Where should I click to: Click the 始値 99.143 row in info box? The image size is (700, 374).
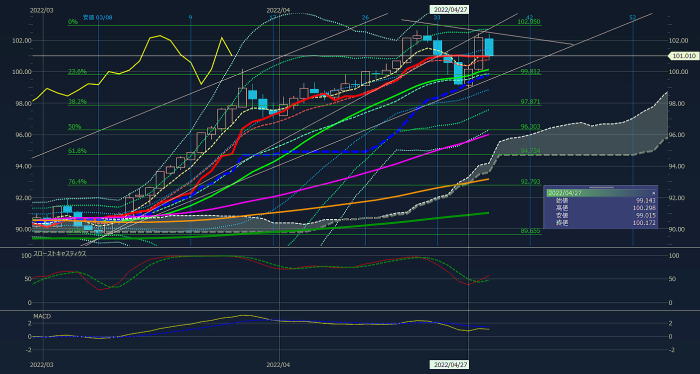[600, 201]
